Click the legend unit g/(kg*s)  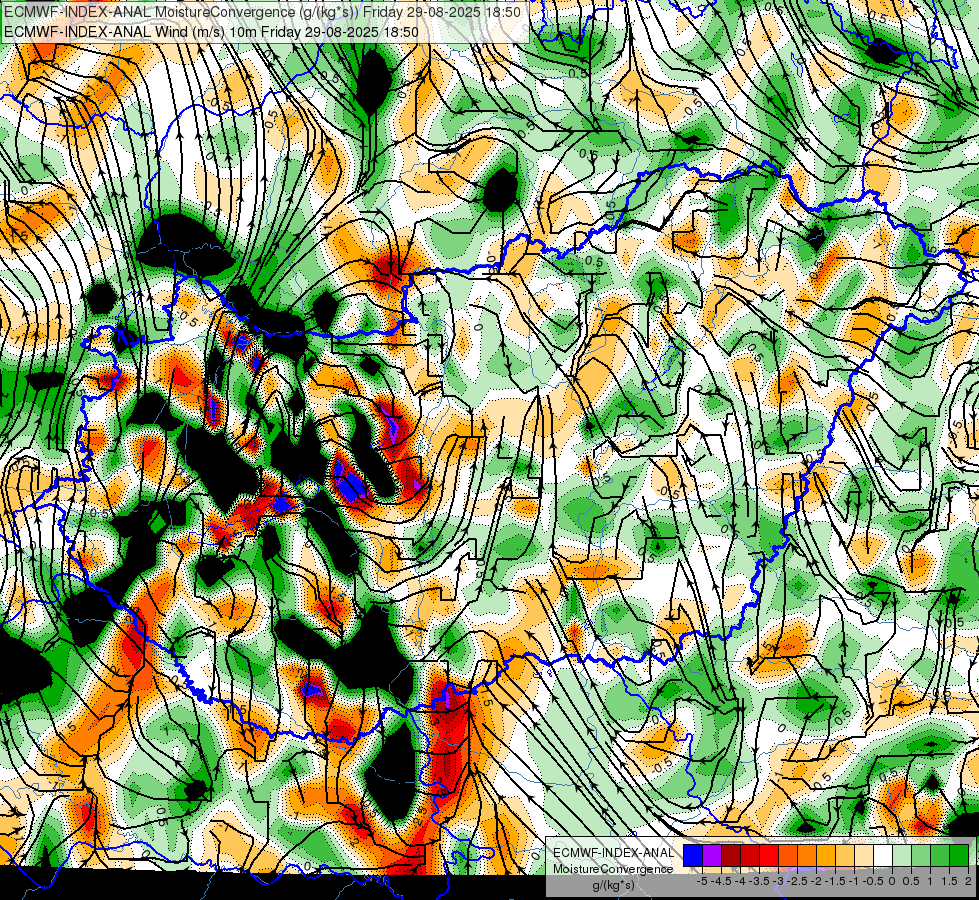coord(614,886)
